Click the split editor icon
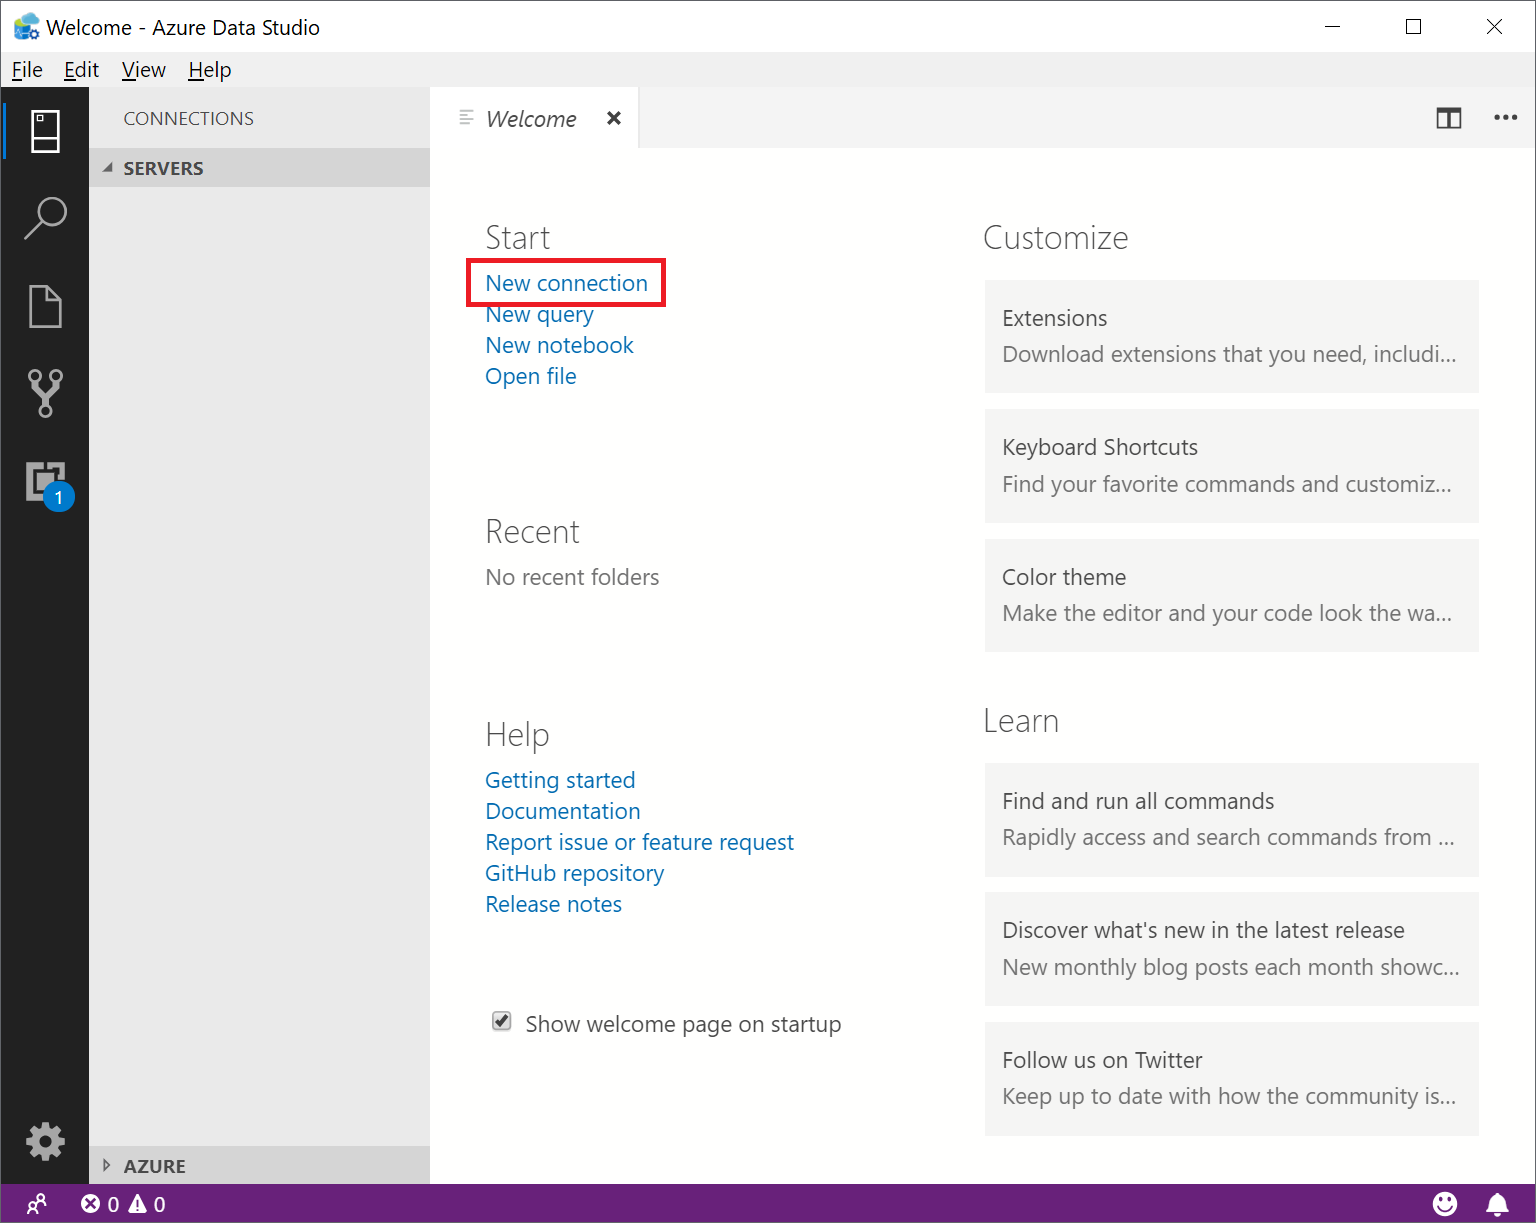1536x1223 pixels. 1448,118
